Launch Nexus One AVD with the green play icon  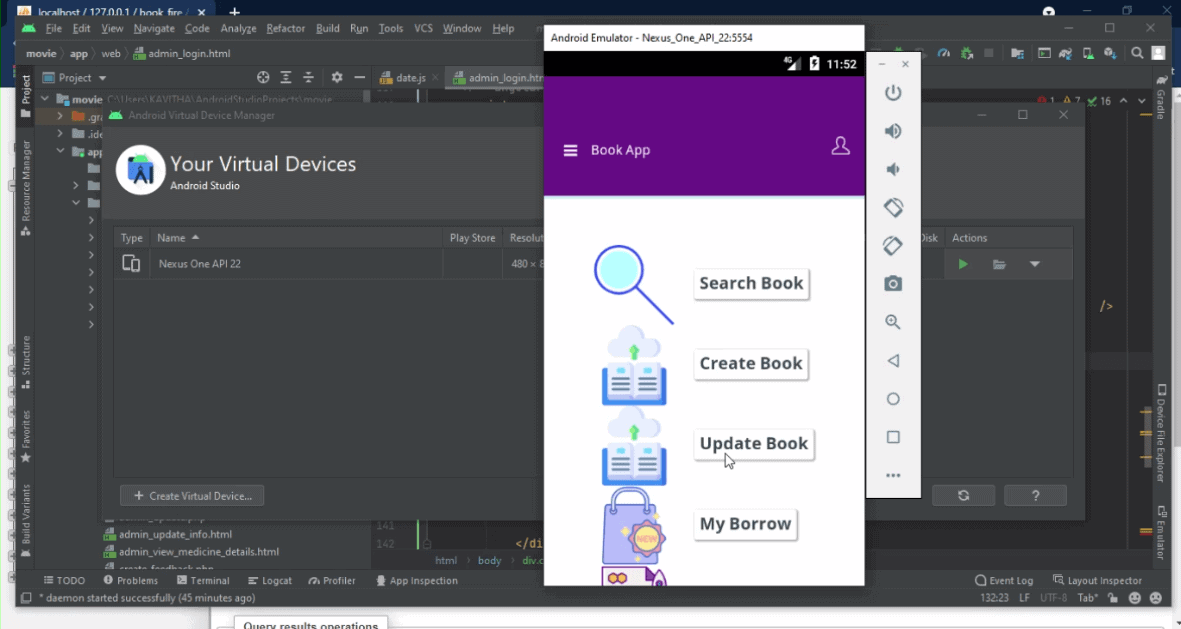962,264
